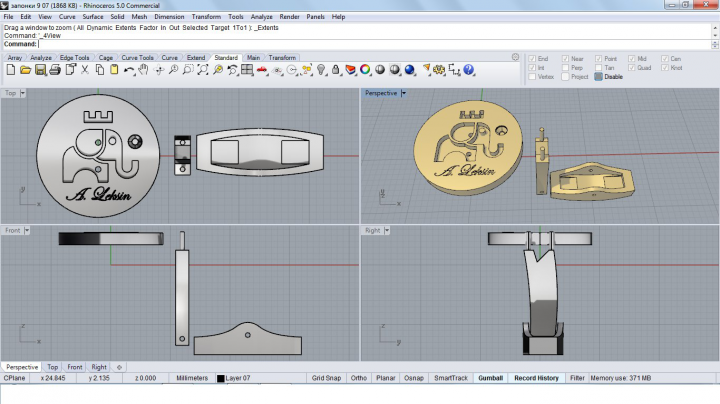Save the model with the floppy disk icon

40,70
